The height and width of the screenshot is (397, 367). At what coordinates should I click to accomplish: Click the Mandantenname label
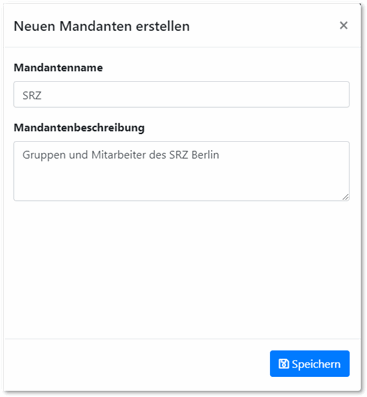[58, 68]
